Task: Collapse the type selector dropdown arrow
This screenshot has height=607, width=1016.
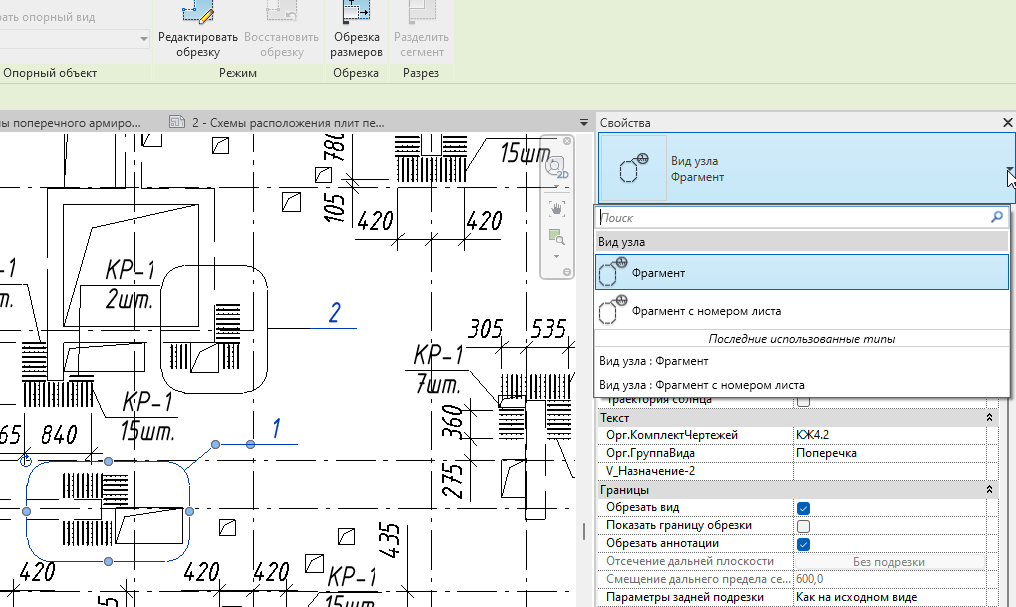Action: [x=1009, y=171]
